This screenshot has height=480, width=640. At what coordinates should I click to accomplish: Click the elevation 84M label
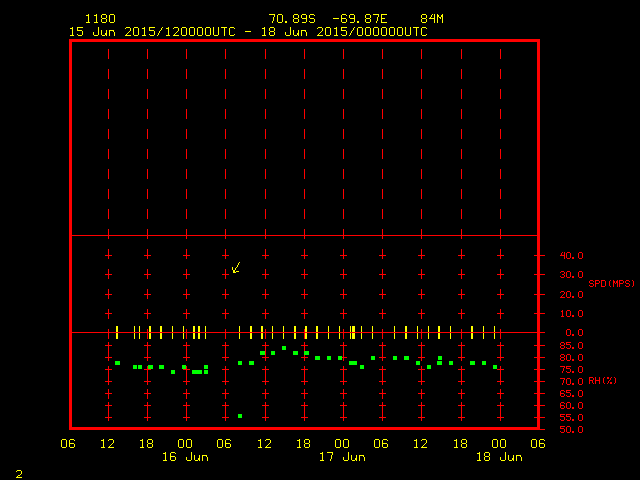[x=432, y=19]
